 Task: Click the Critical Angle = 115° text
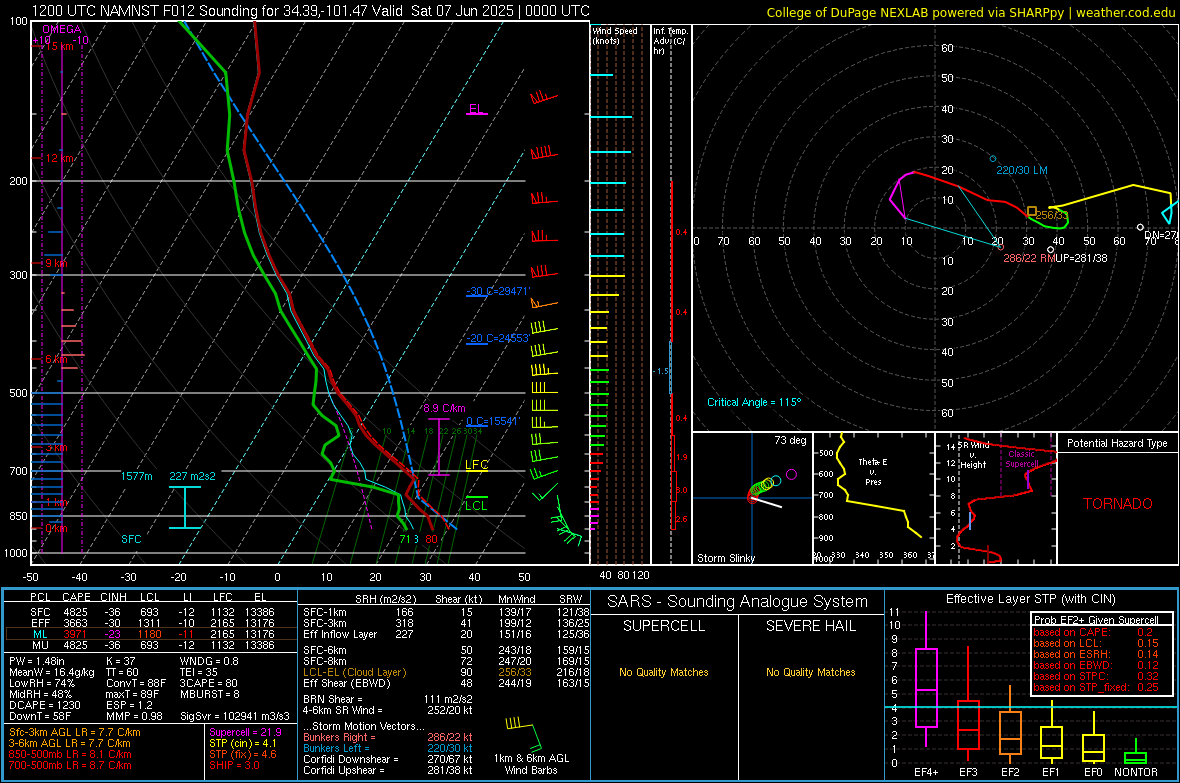coord(754,402)
